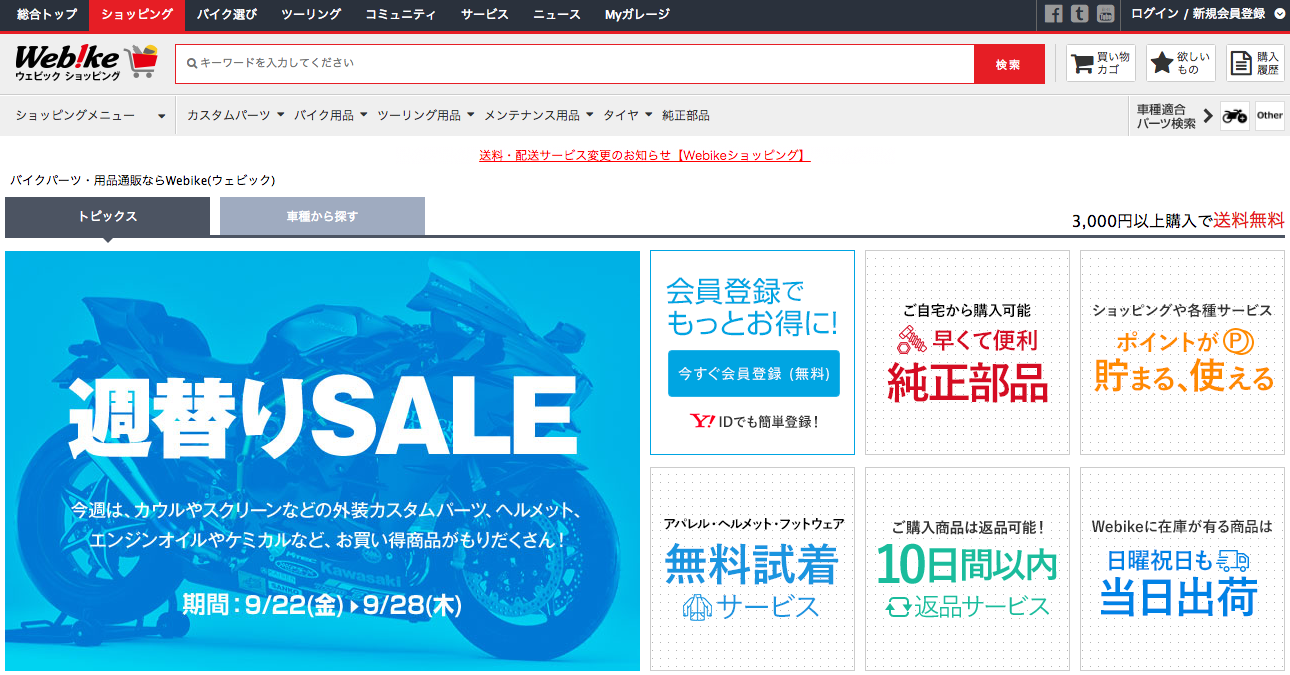Open the カスタムパーツ dropdown menu
The image size is (1290, 675).
[236, 116]
